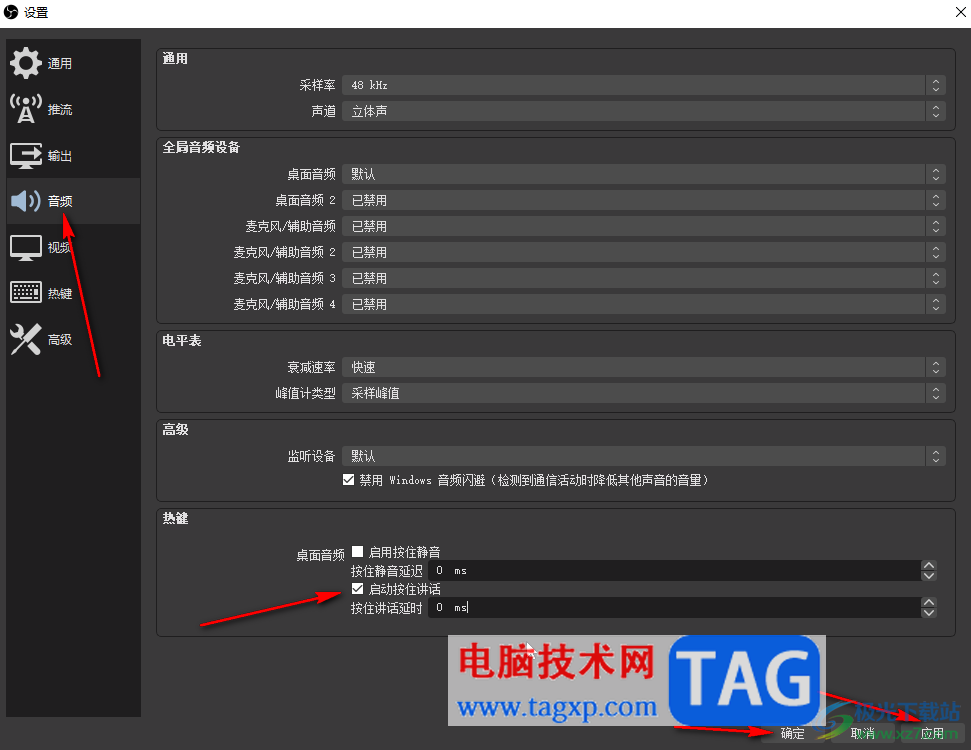The width and height of the screenshot is (971, 750).
Task: Switch to the 热键 tab label
Action: [59, 294]
